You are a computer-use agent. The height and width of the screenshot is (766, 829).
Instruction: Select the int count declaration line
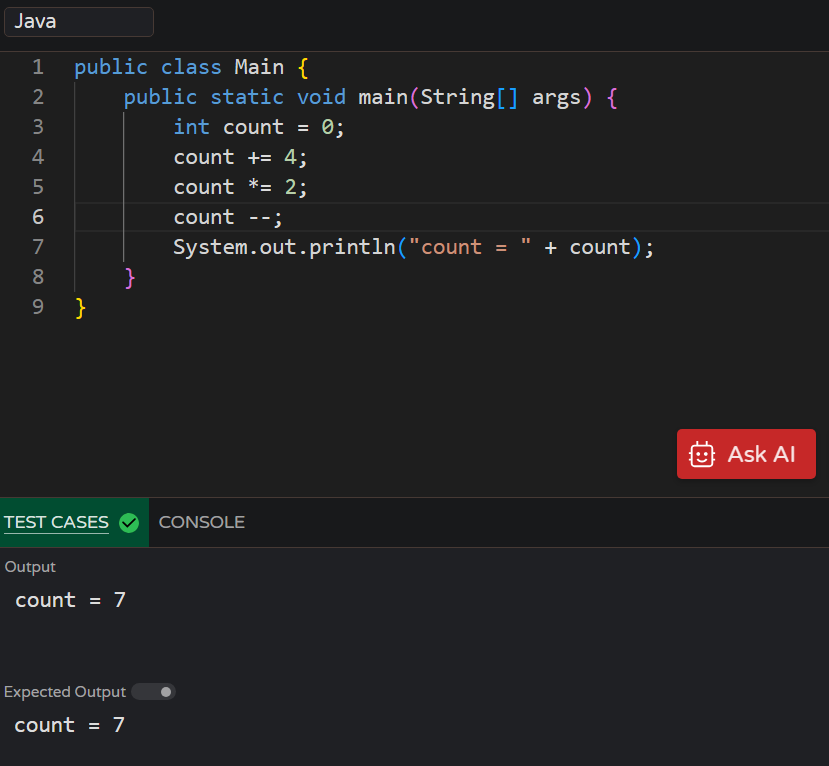coord(258,126)
